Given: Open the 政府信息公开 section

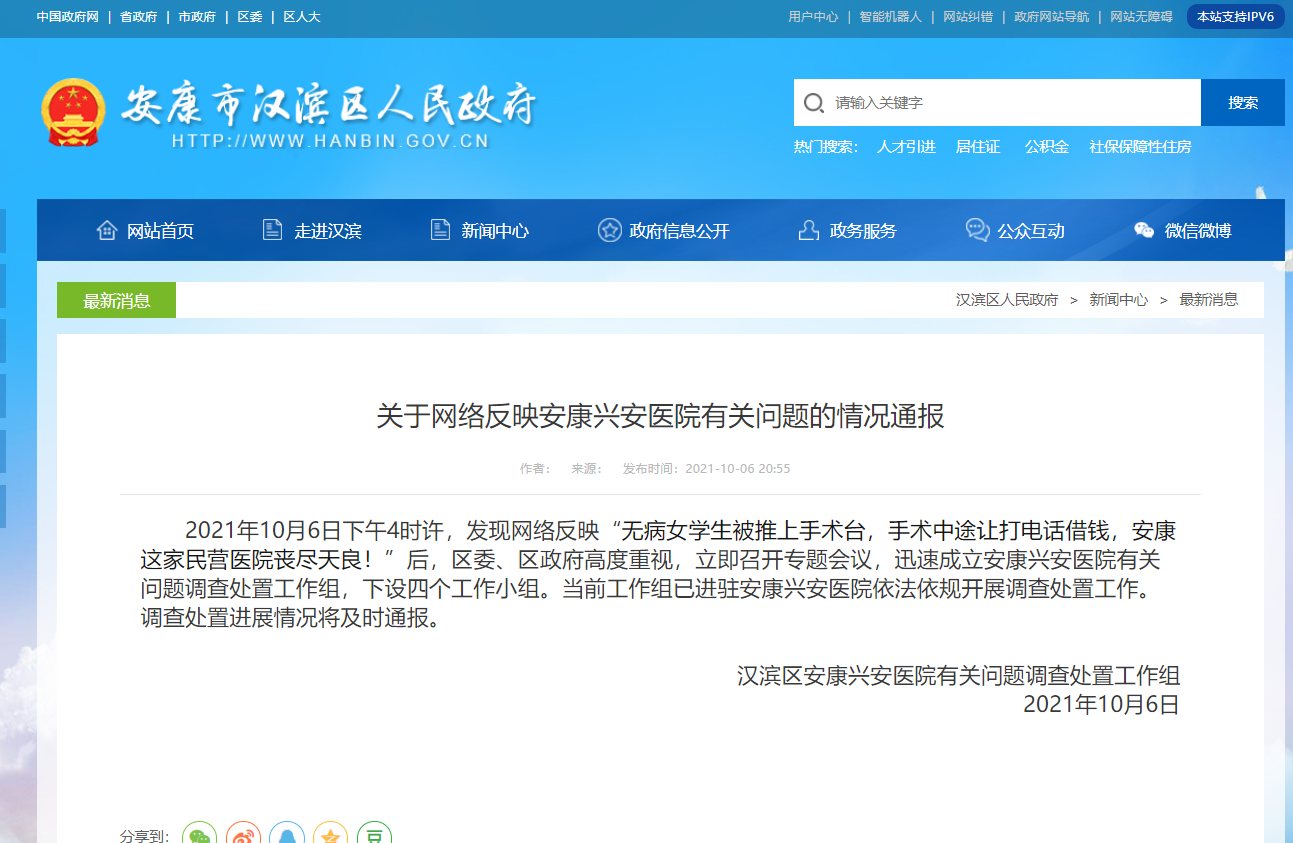Looking at the screenshot, I should pos(664,231).
